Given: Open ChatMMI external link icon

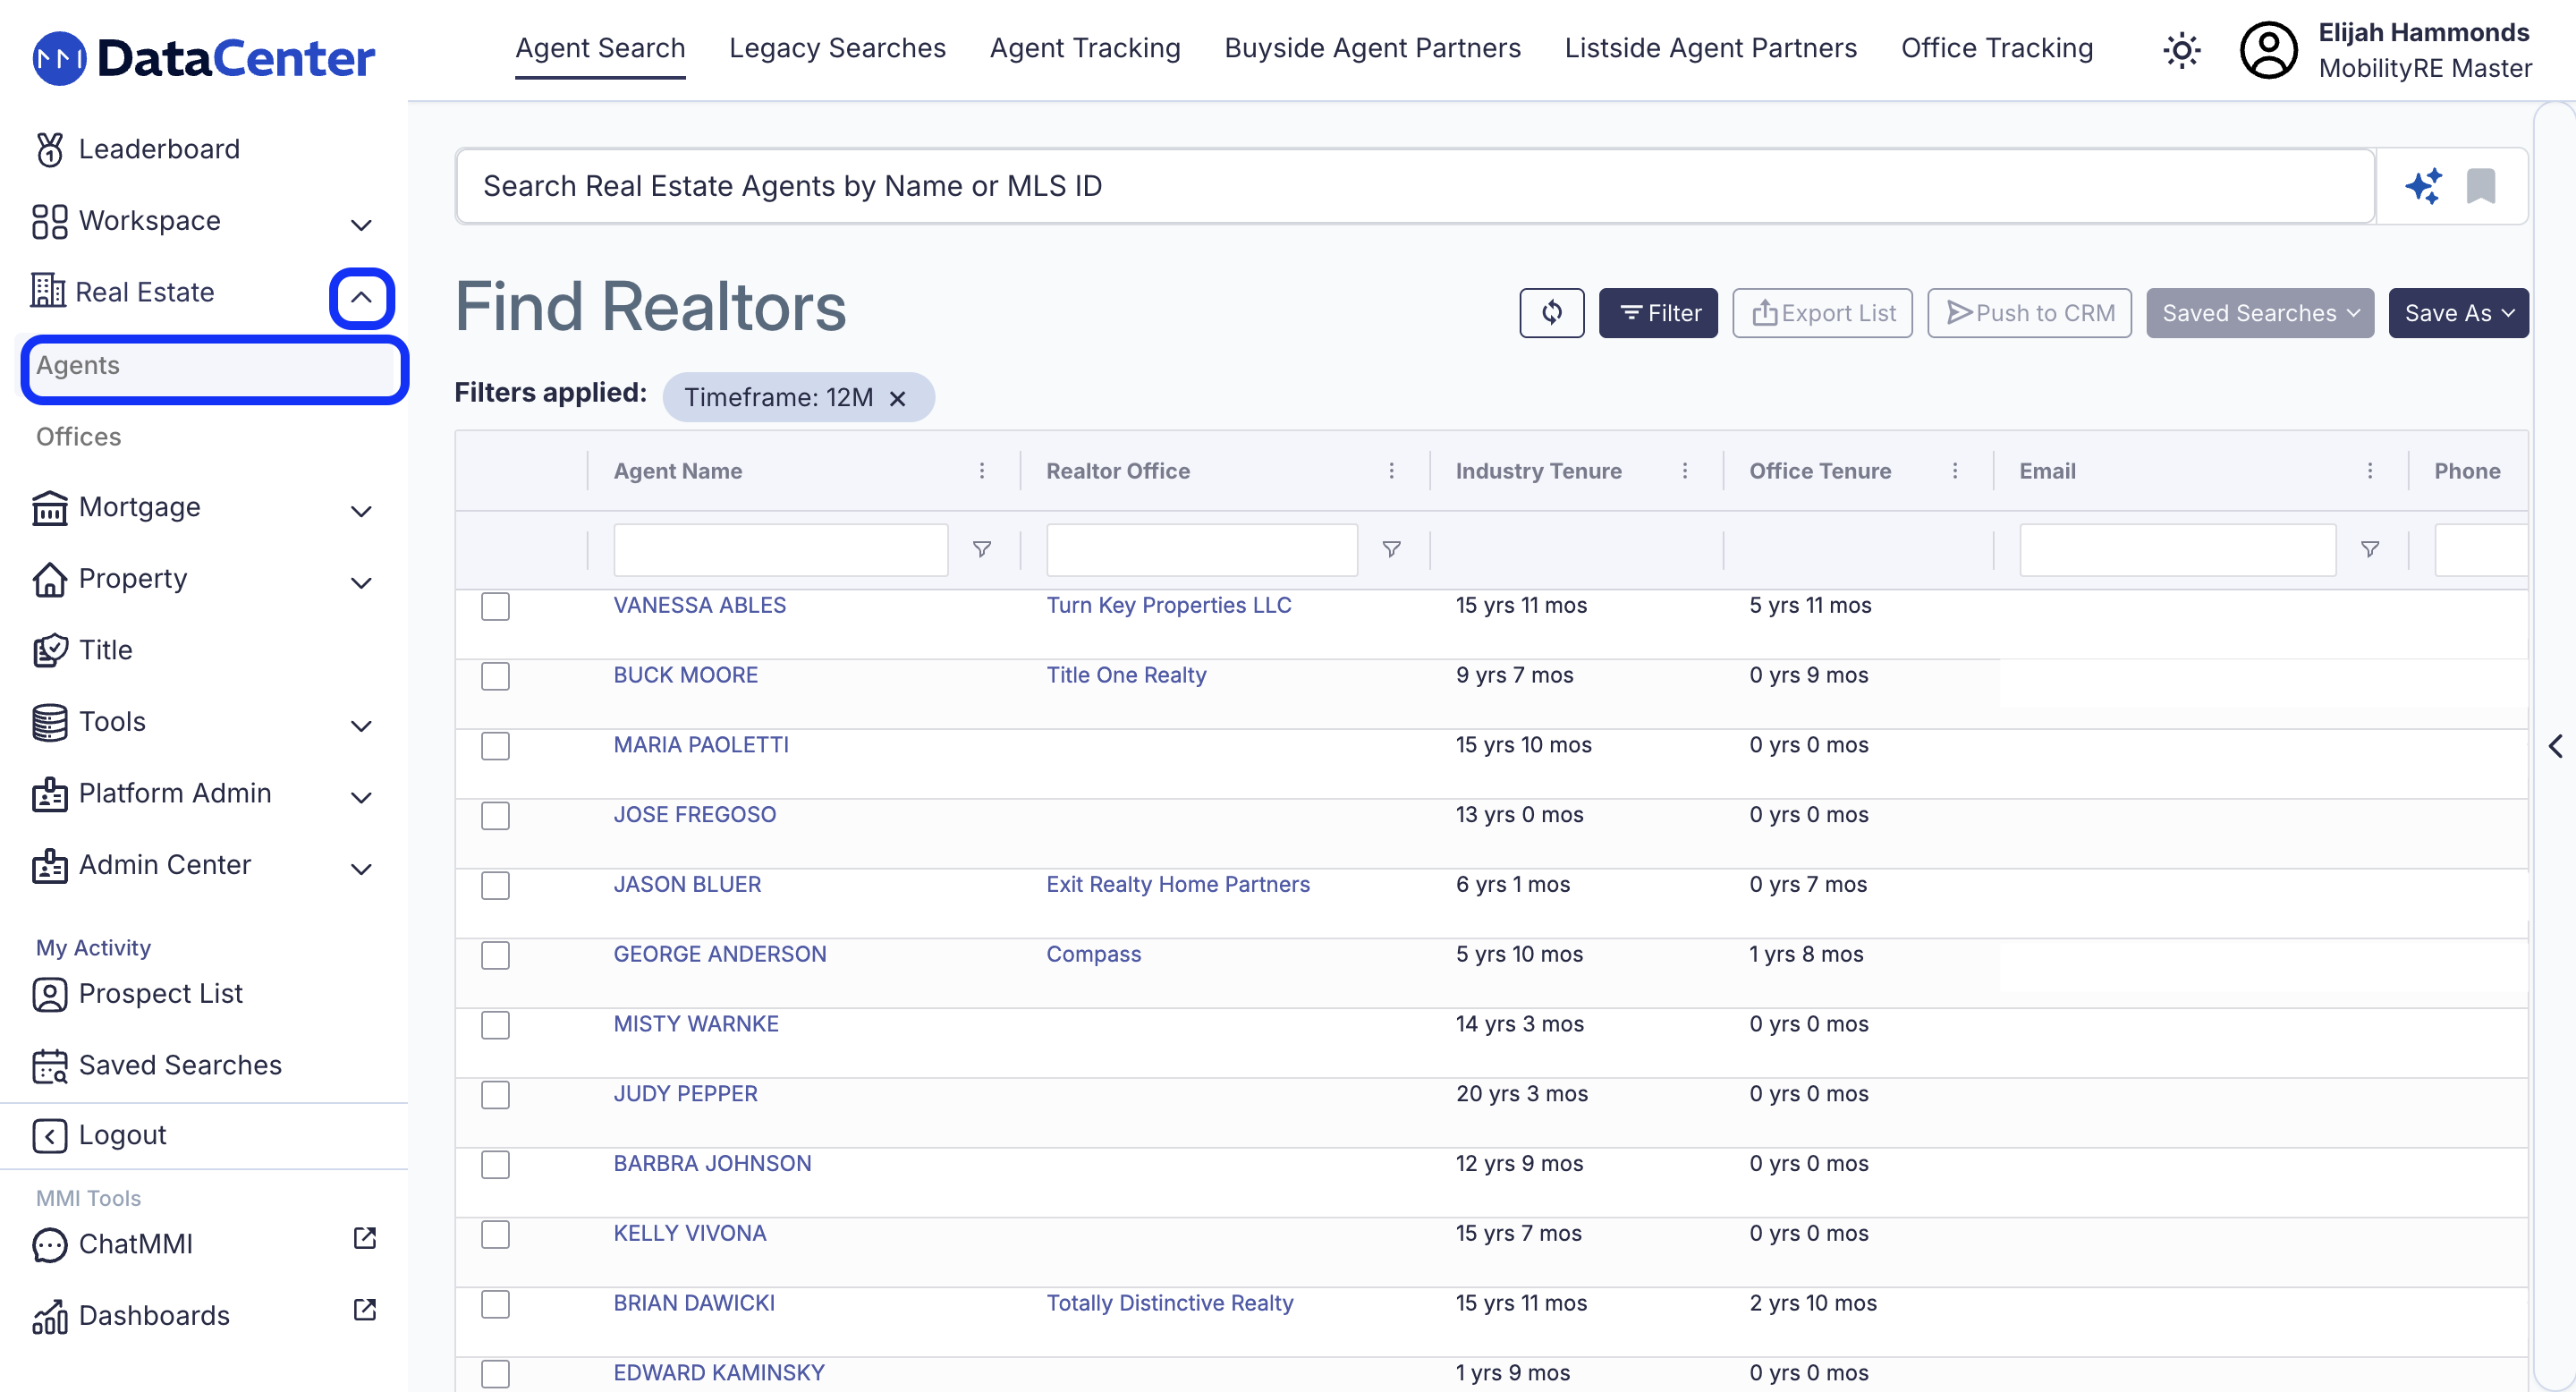Looking at the screenshot, I should point(365,1238).
